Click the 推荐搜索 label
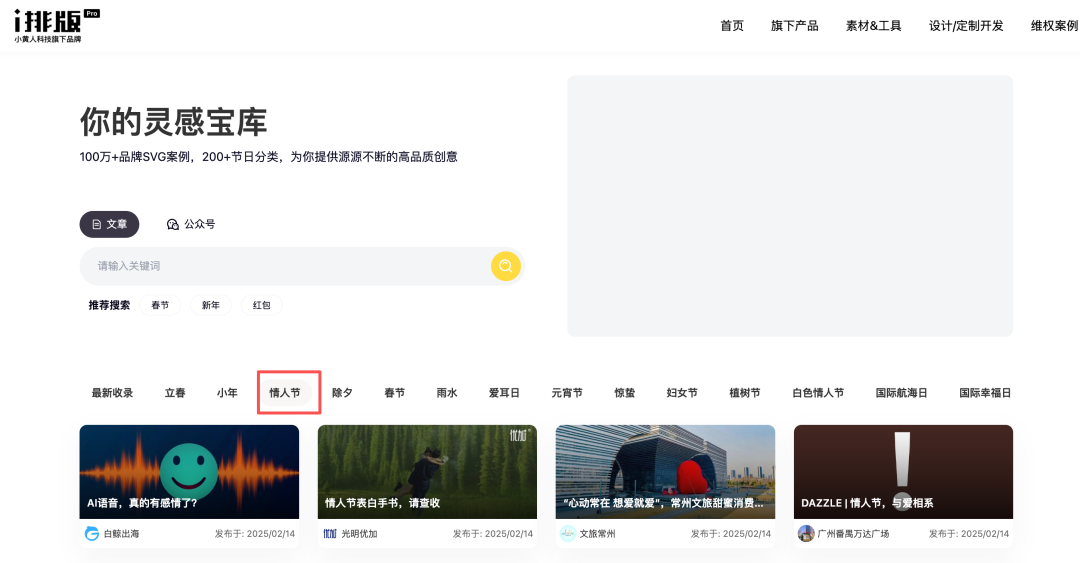The height and width of the screenshot is (563, 1080). 109,305
